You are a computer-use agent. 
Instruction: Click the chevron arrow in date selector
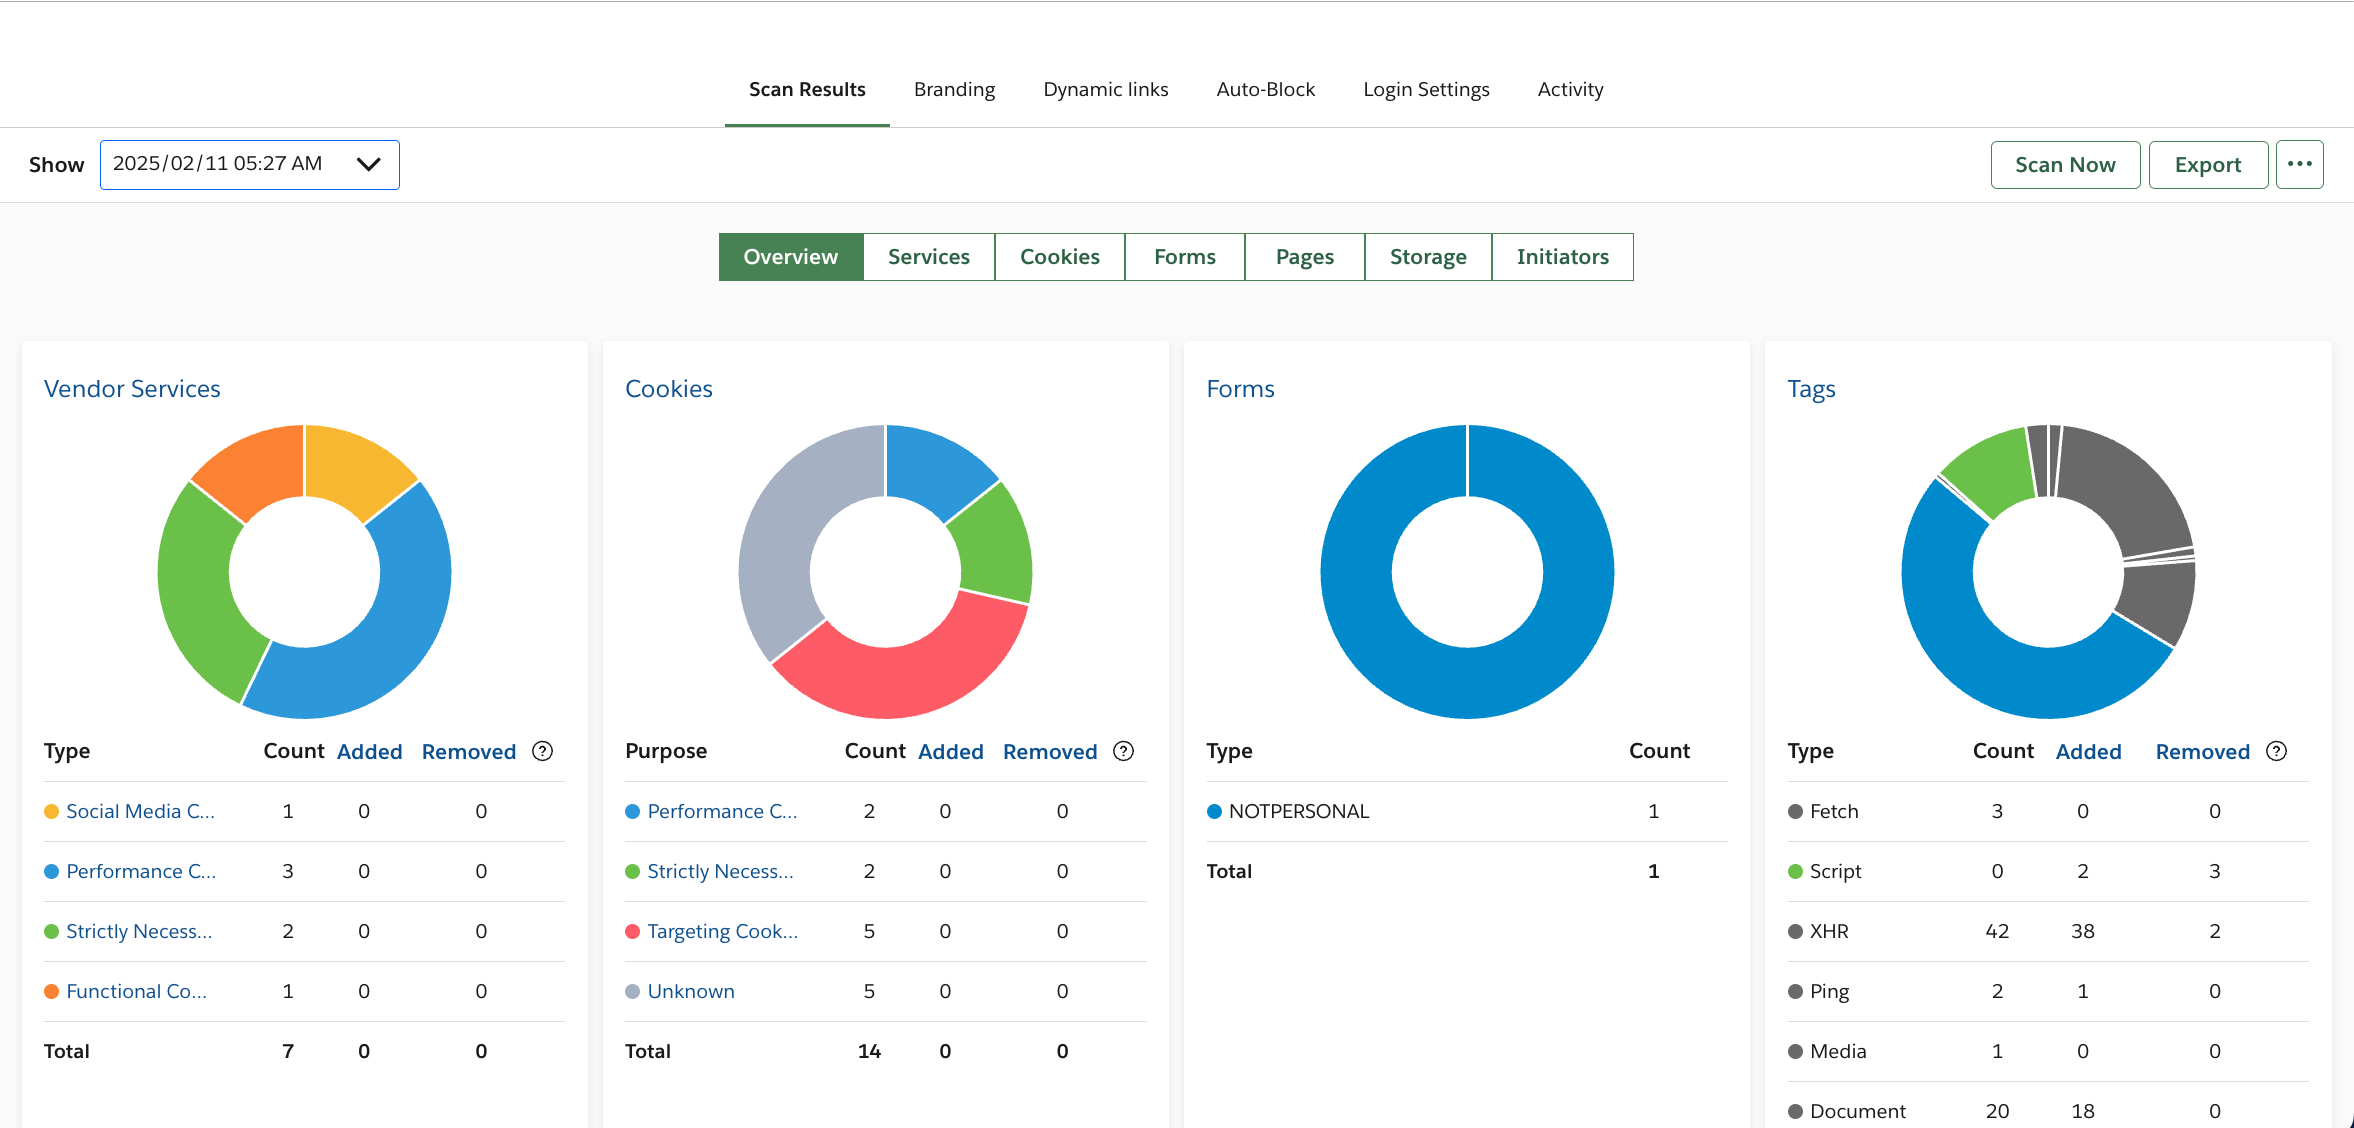[x=368, y=164]
